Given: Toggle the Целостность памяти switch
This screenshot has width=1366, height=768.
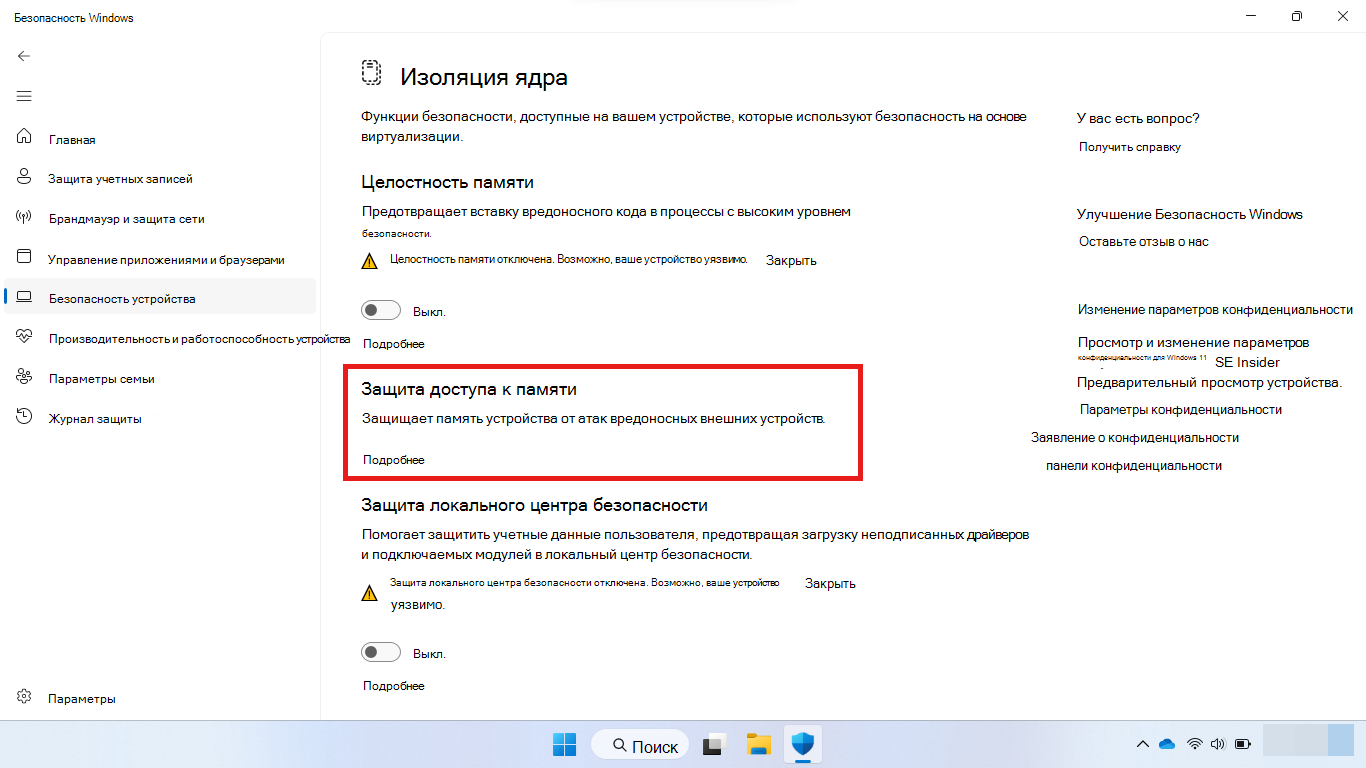Looking at the screenshot, I should [x=381, y=311].
